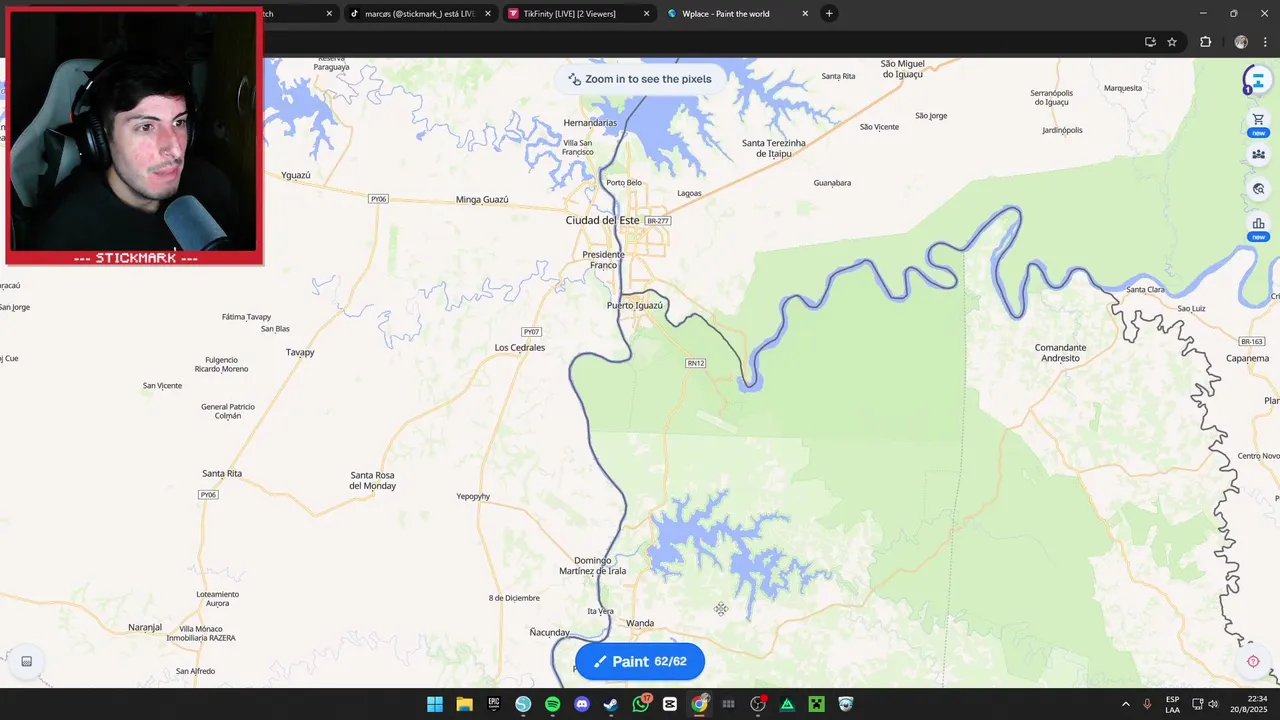Click the Comandante Andresito map label
Viewport: 1280px width, 720px height.
pos(1060,353)
